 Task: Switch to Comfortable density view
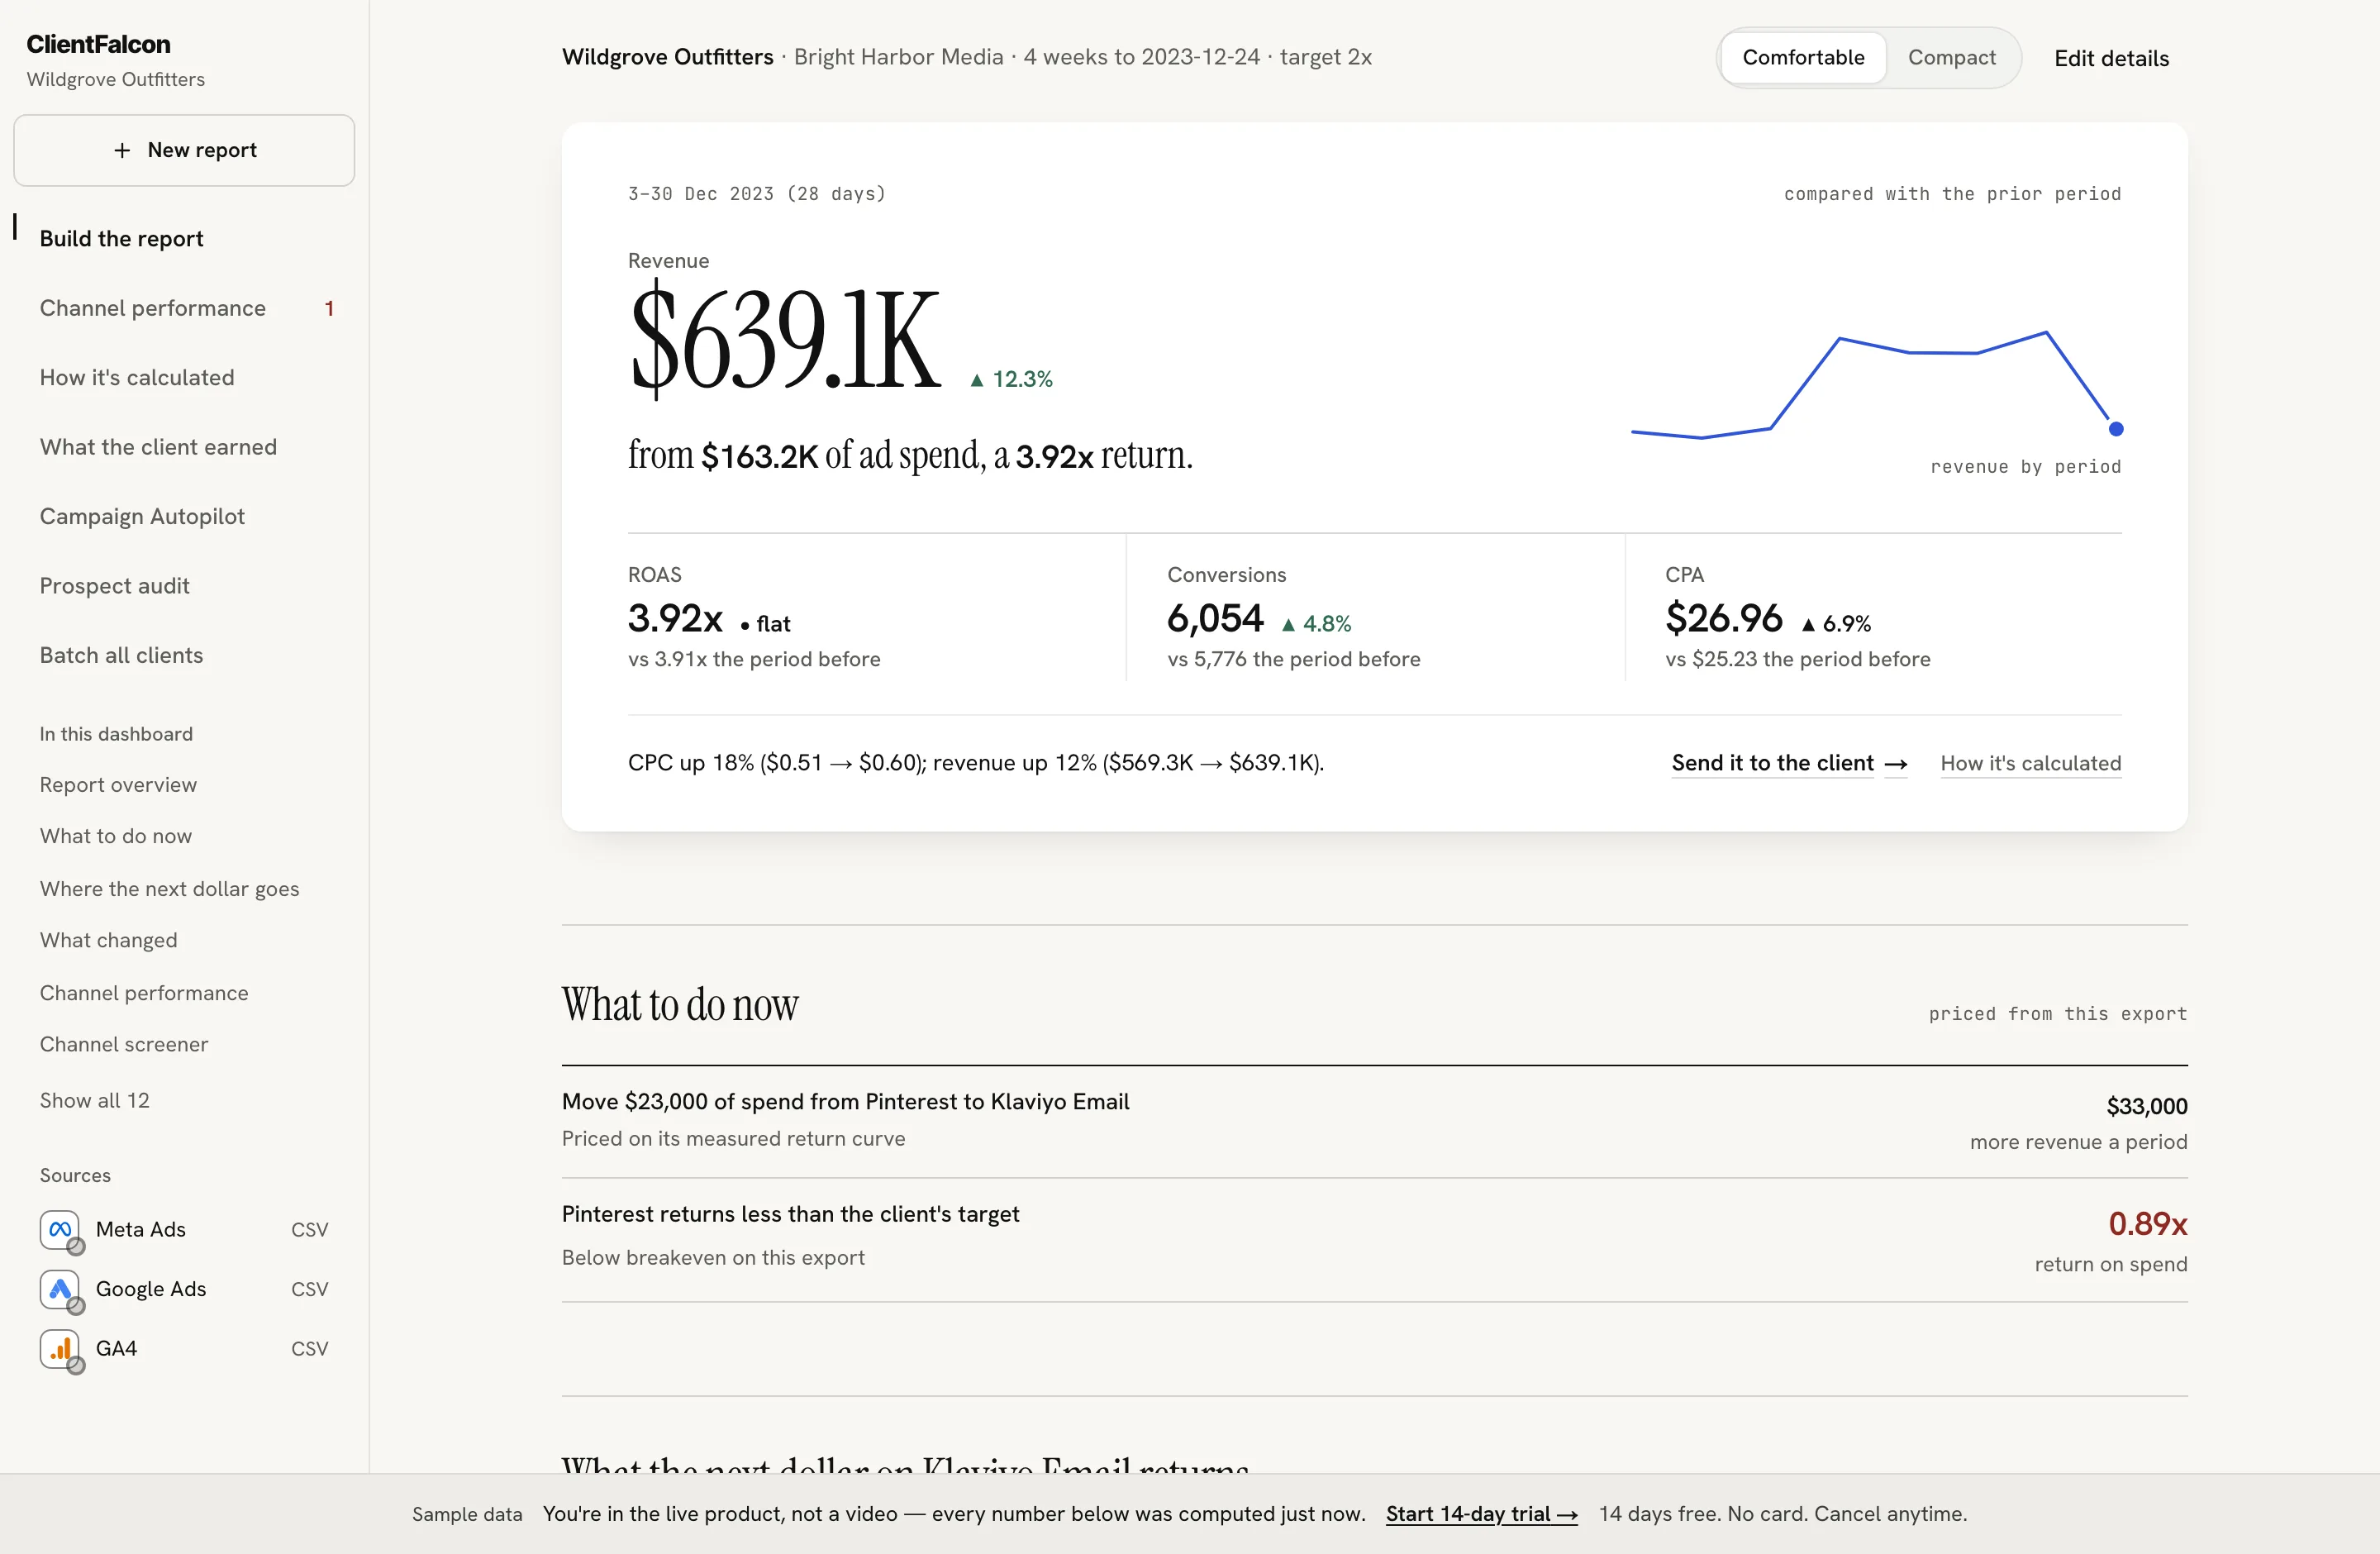(1803, 57)
